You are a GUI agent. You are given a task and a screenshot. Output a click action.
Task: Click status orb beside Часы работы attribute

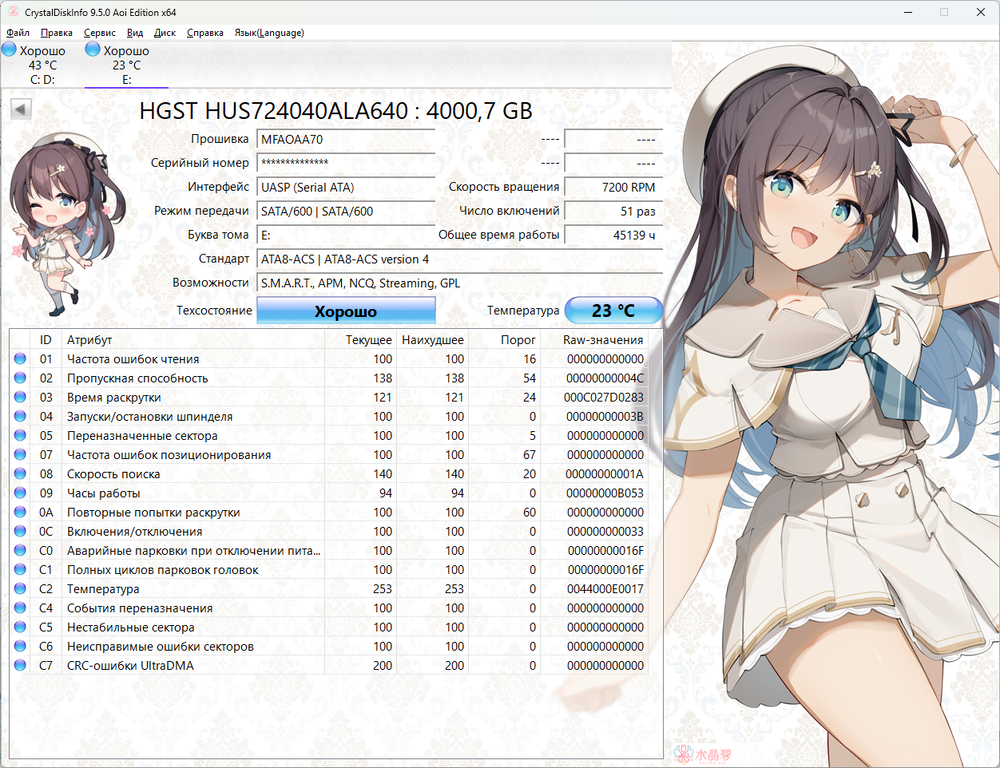pos(20,494)
